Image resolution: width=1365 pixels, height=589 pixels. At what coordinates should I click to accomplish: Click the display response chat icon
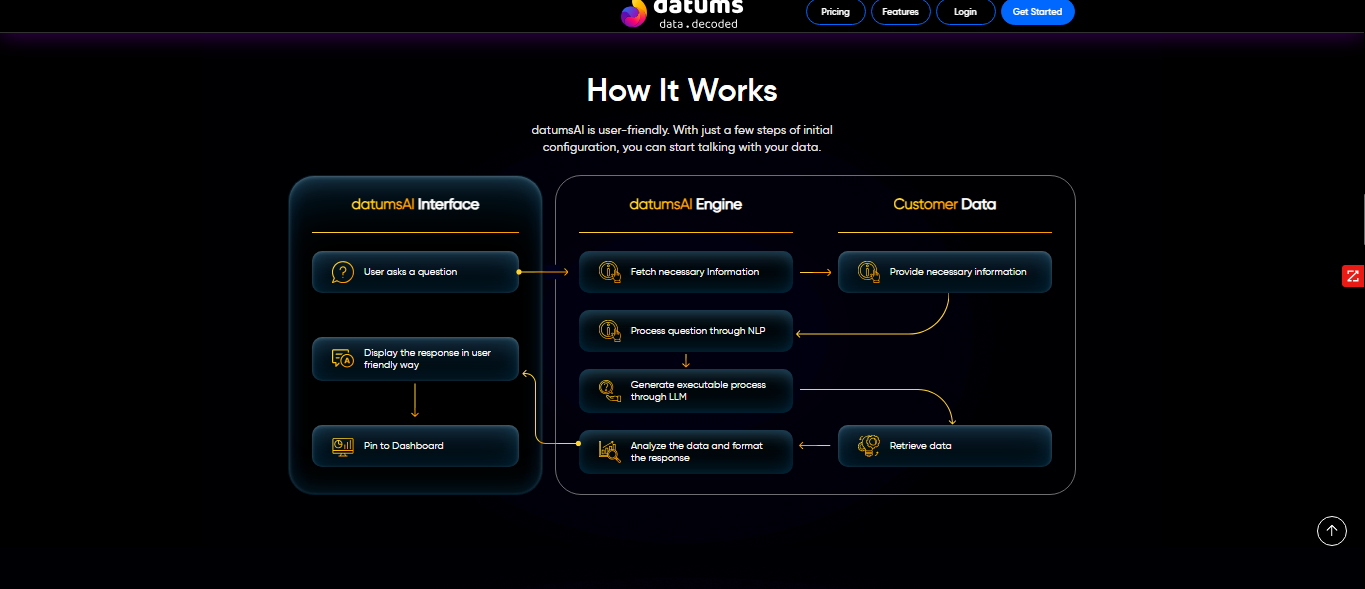(343, 358)
